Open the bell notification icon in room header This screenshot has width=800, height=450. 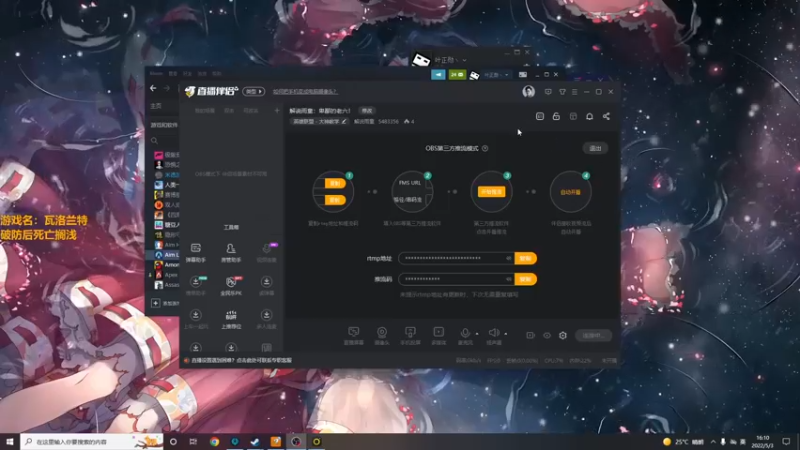point(589,116)
